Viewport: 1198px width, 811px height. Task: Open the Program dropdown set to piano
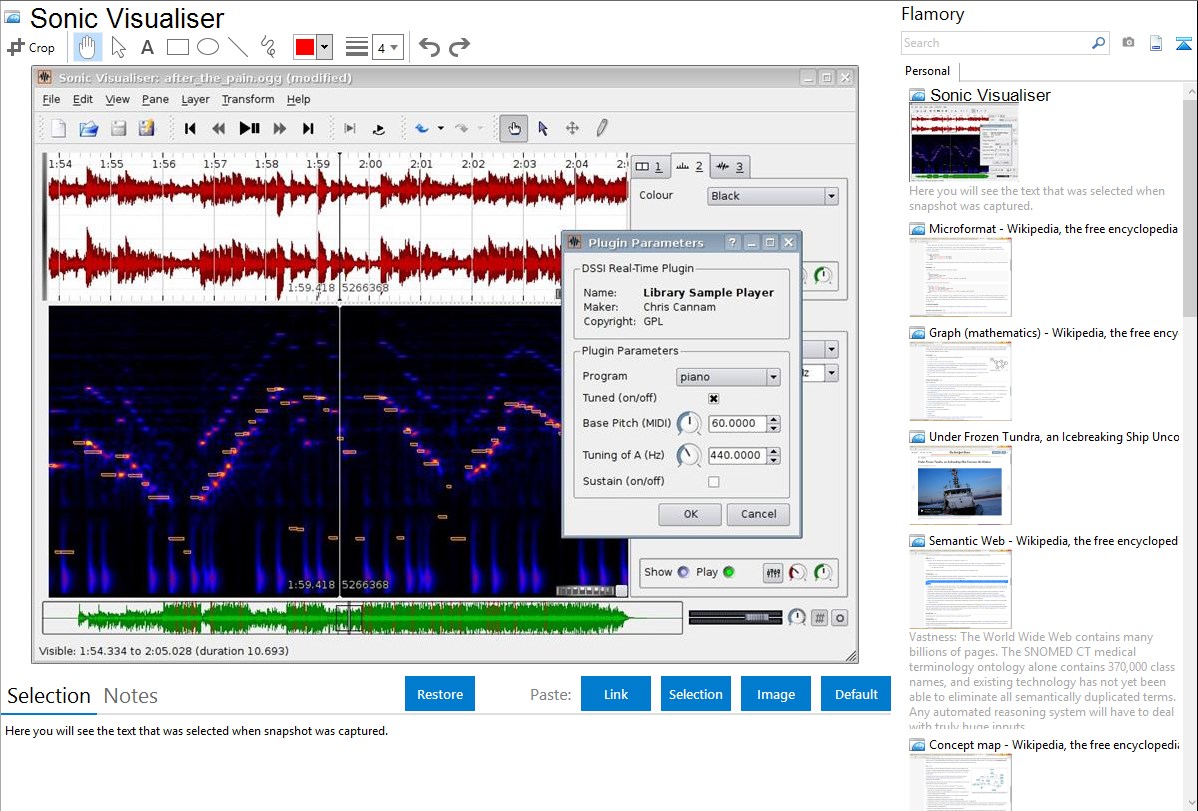pos(728,377)
